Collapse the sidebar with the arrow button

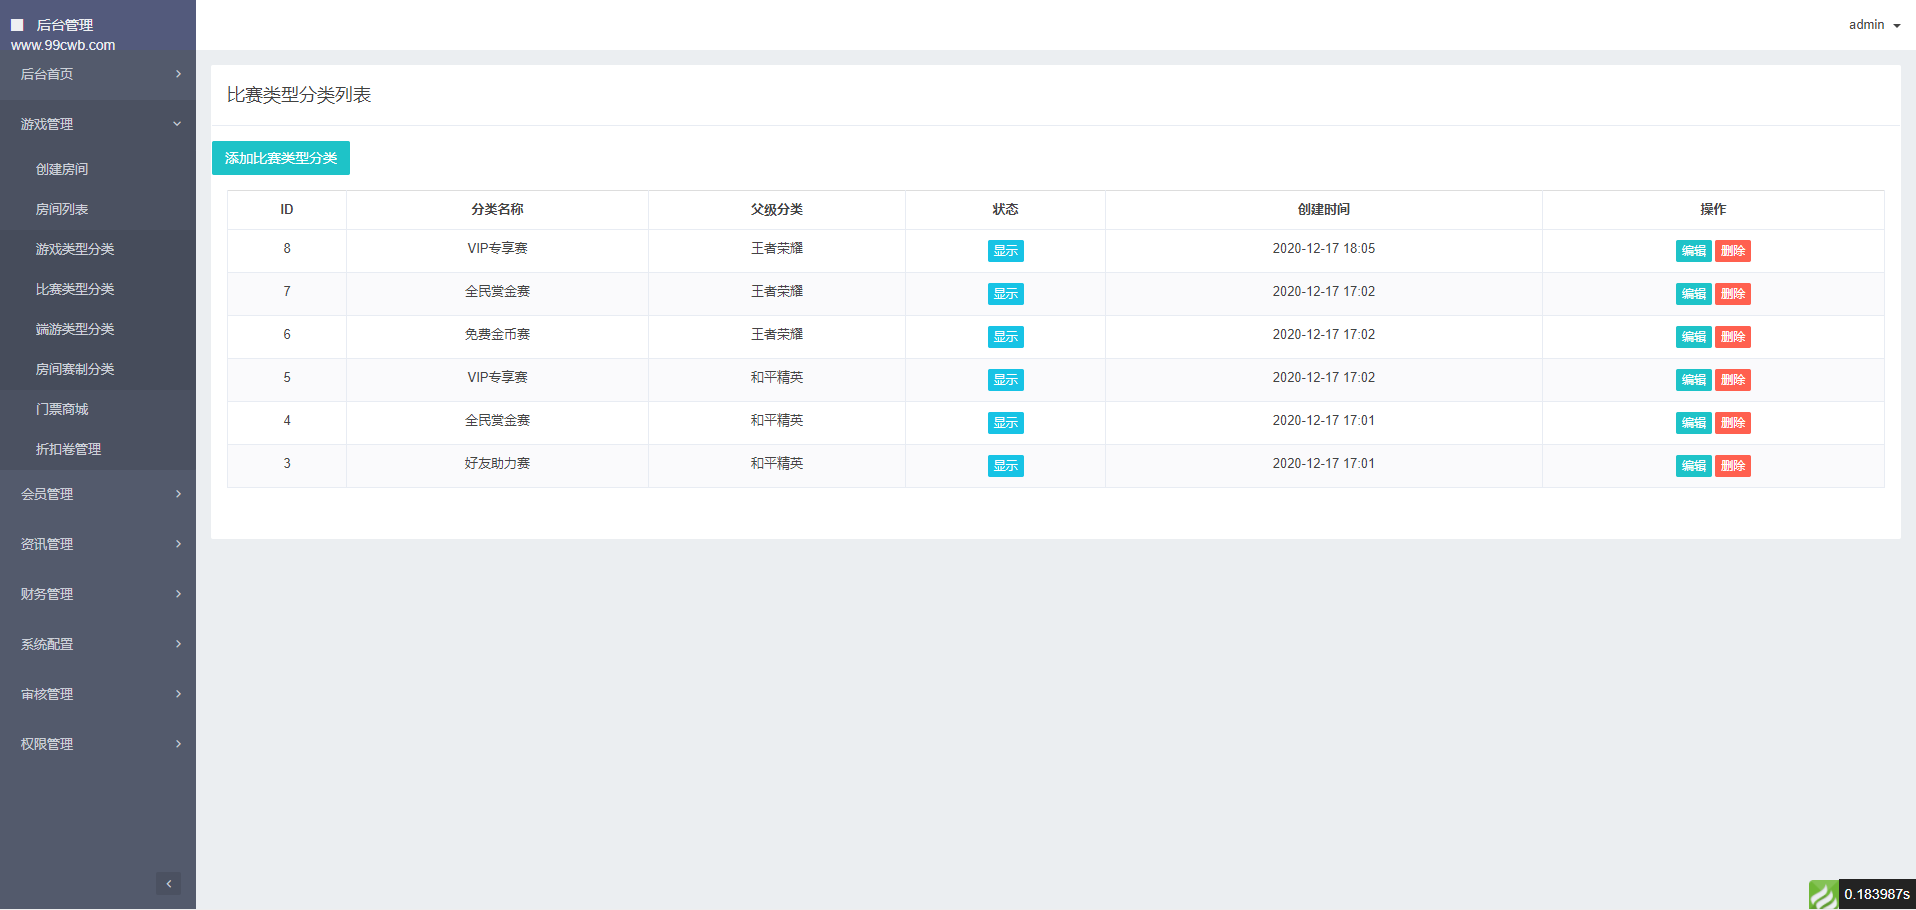pyautogui.click(x=168, y=883)
